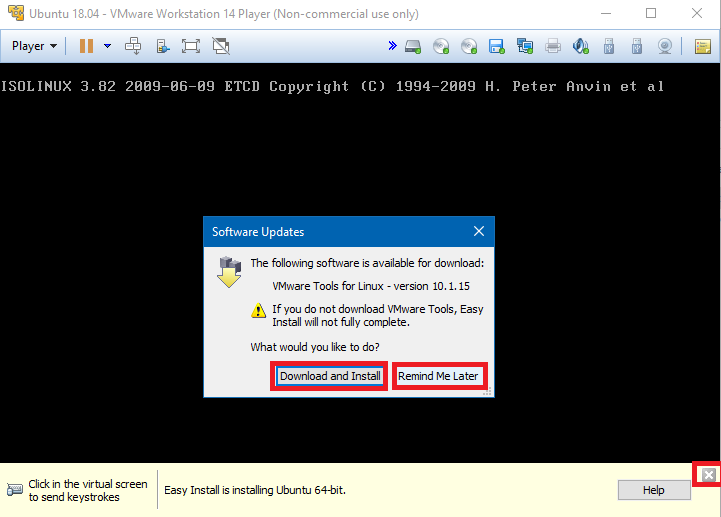Image resolution: width=721 pixels, height=517 pixels.
Task: Click the webcam device icon
Action: pos(665,46)
